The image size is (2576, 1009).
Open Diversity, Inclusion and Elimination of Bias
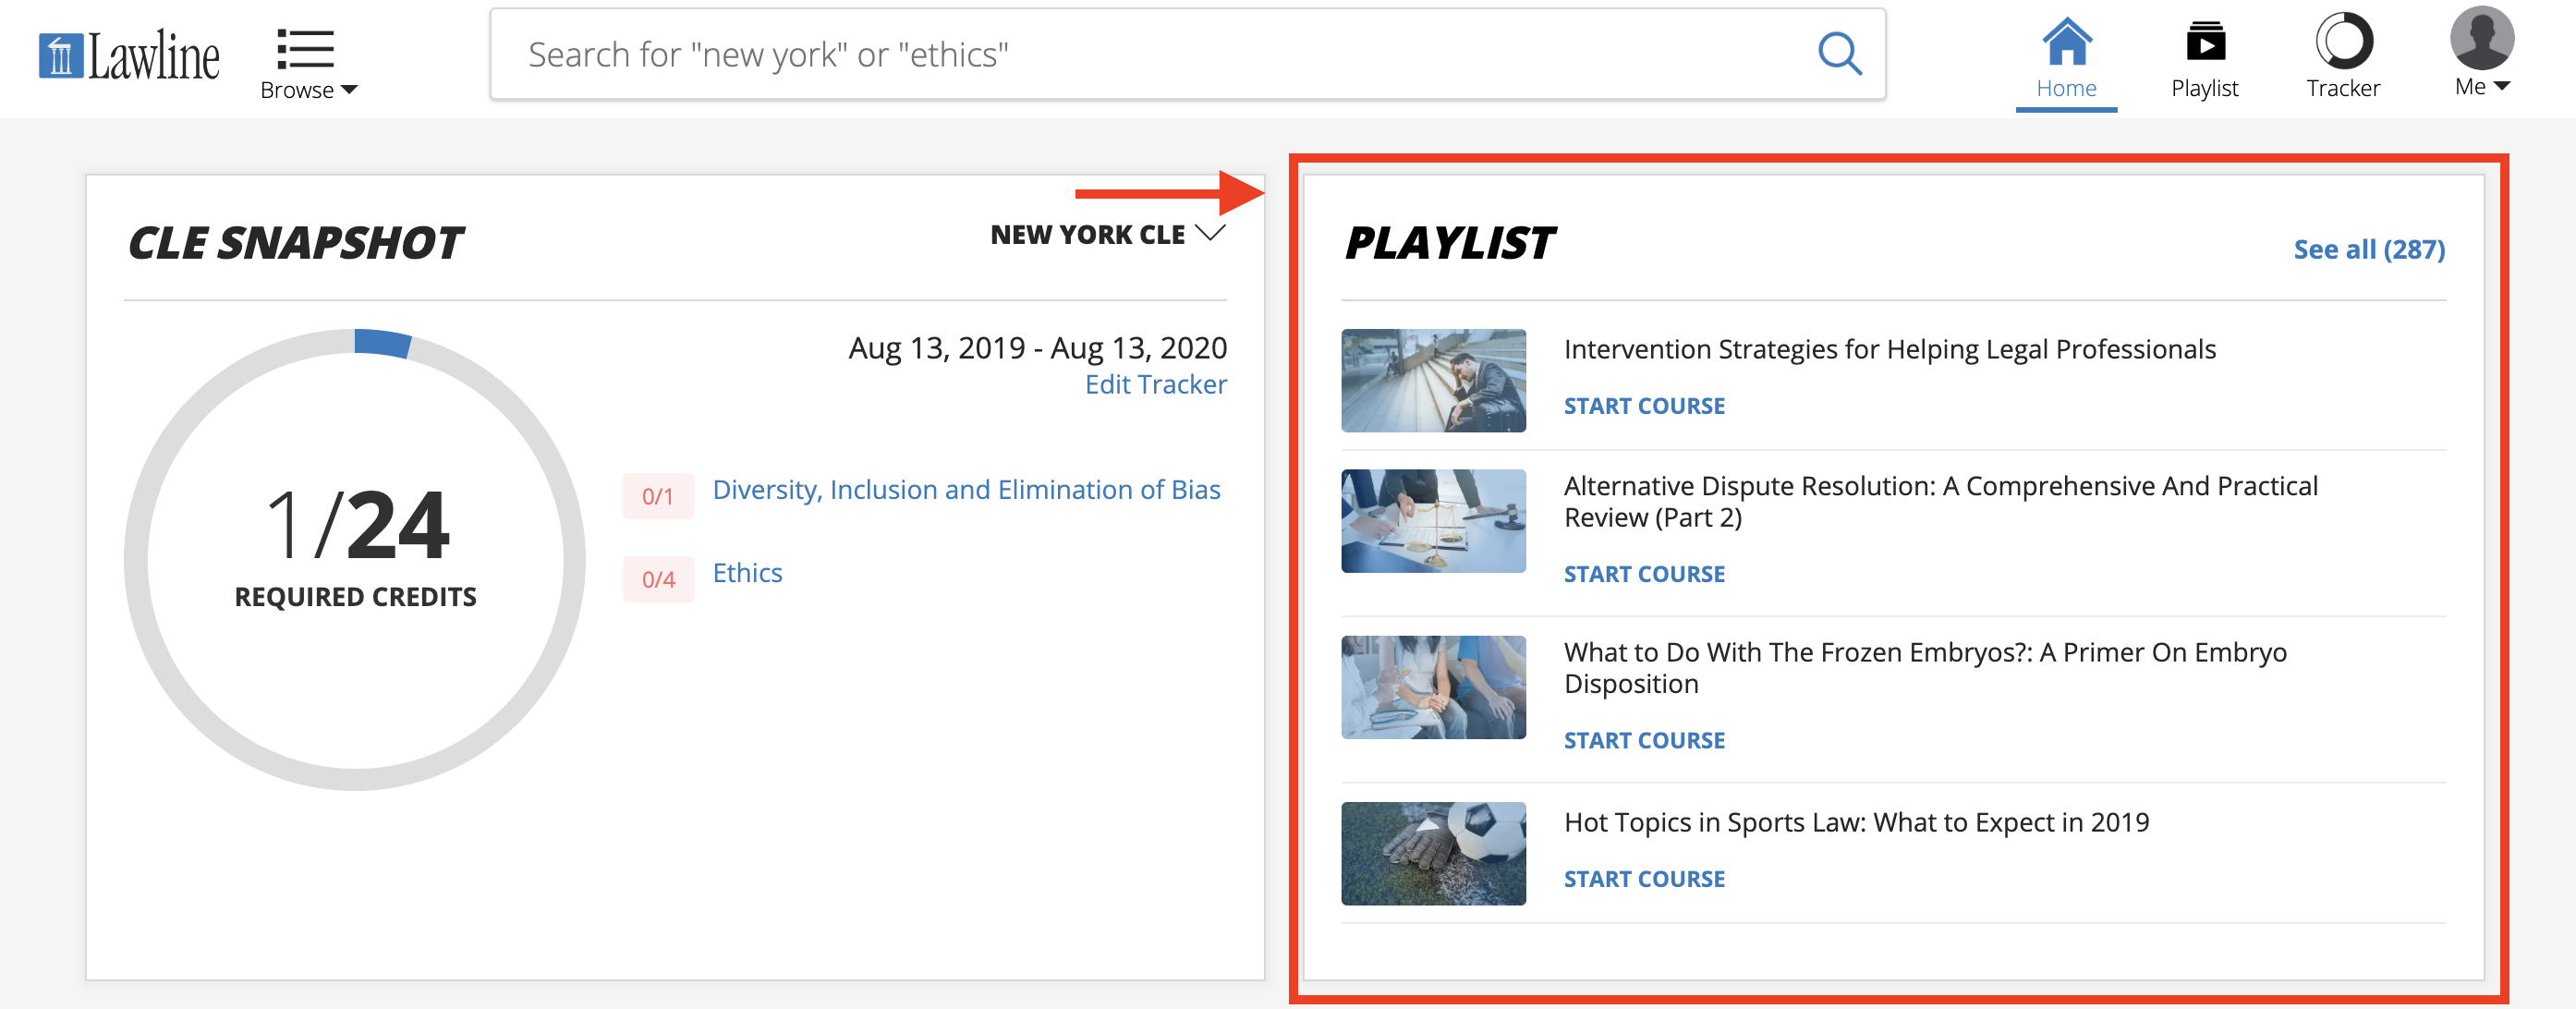(966, 490)
